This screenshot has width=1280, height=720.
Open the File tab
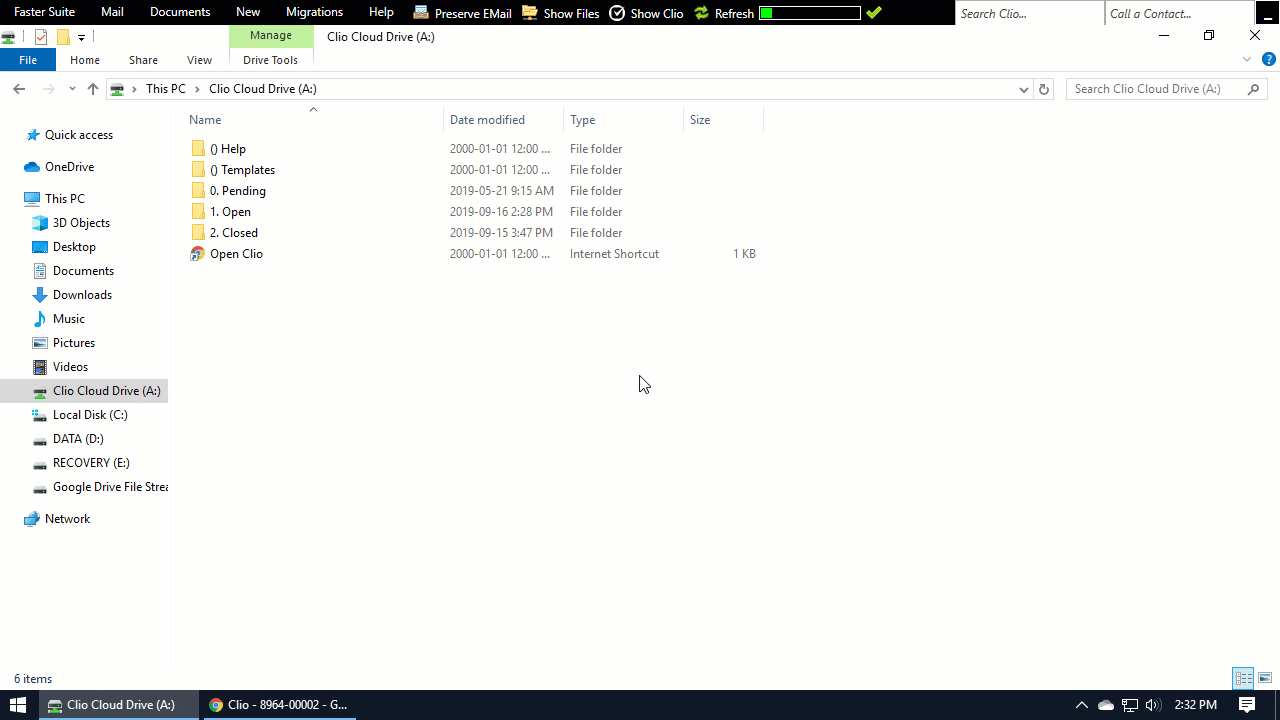pos(28,60)
